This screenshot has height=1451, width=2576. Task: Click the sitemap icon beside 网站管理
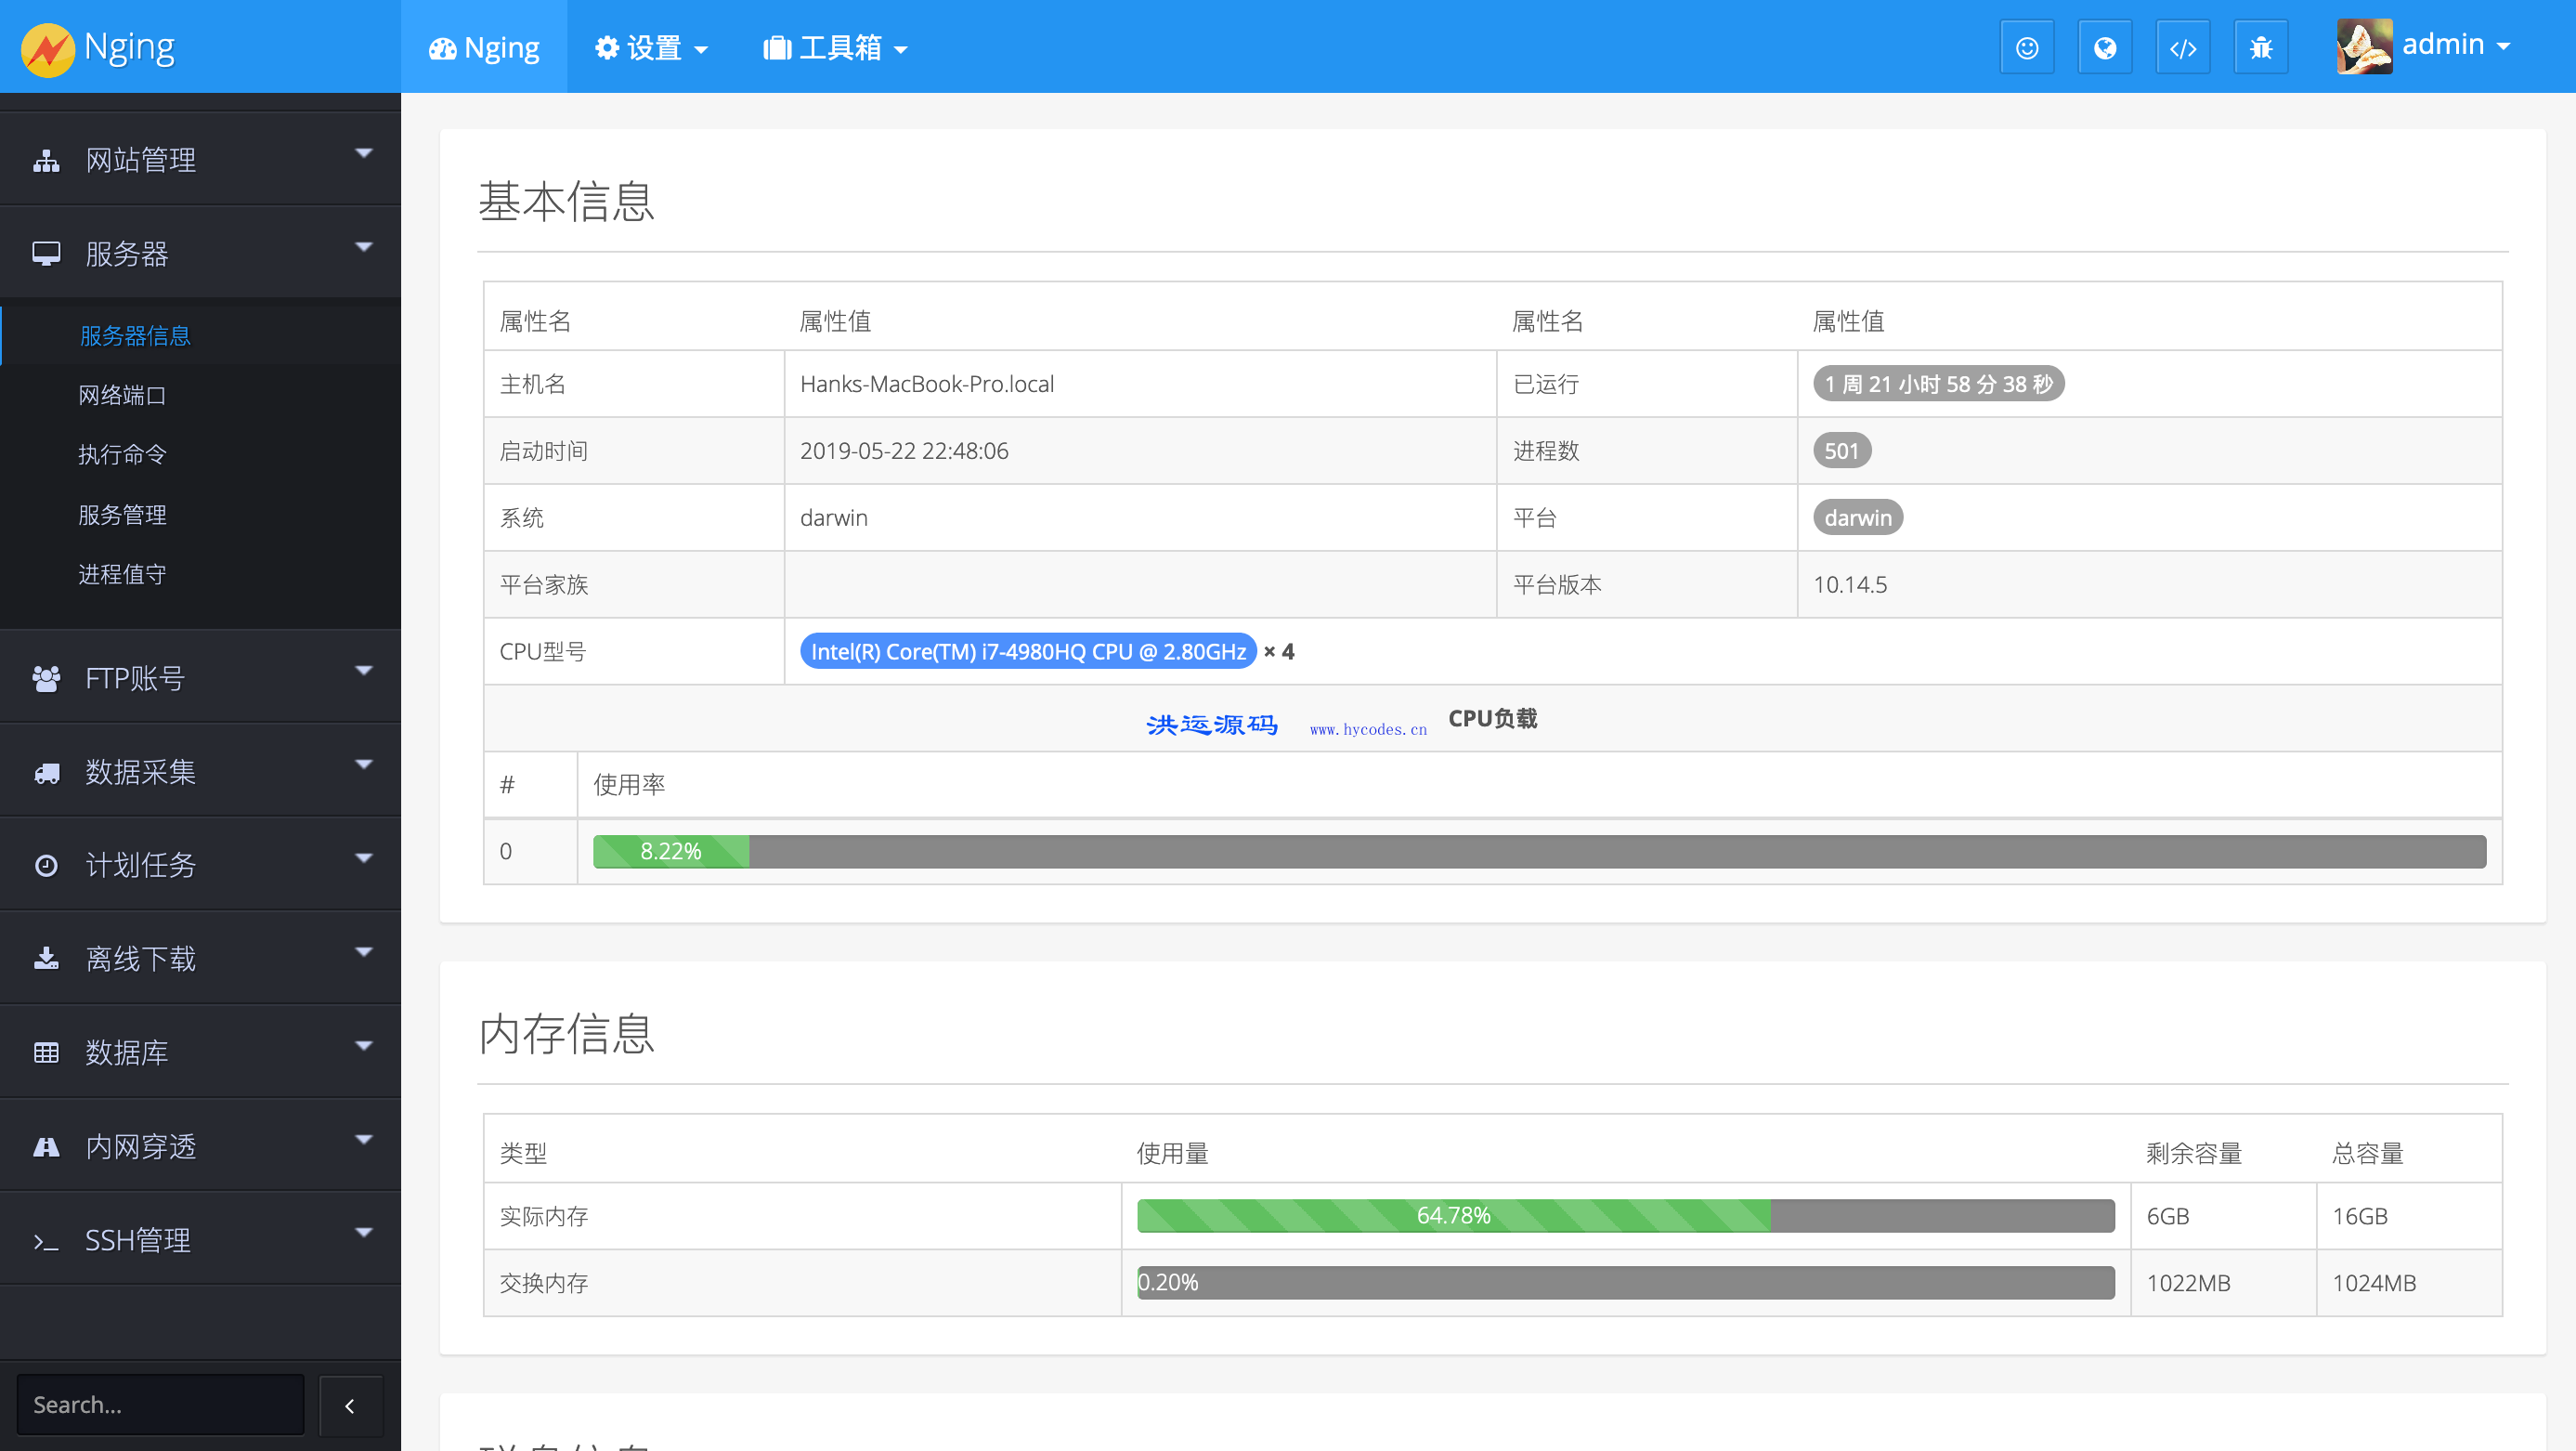(46, 160)
